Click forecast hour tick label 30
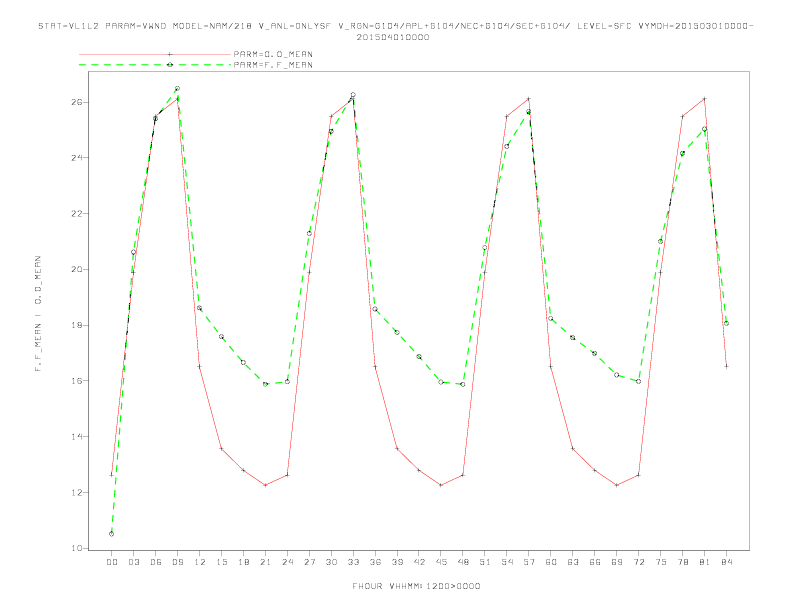 click(331, 562)
